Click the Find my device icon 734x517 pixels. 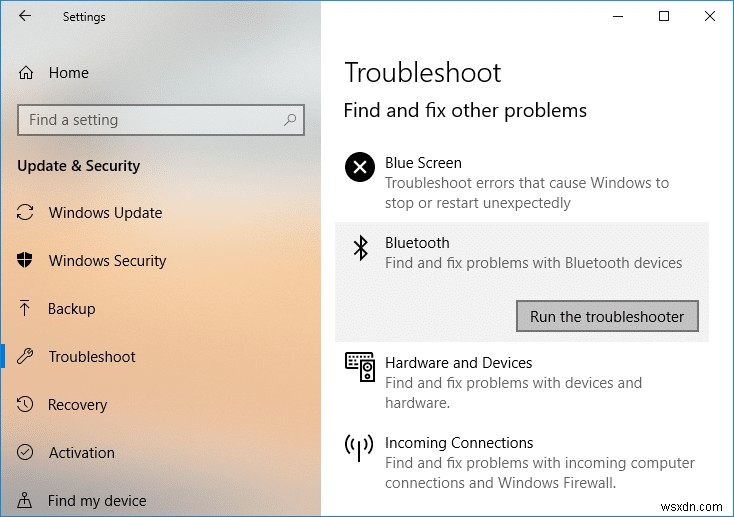pyautogui.click(x=26, y=501)
